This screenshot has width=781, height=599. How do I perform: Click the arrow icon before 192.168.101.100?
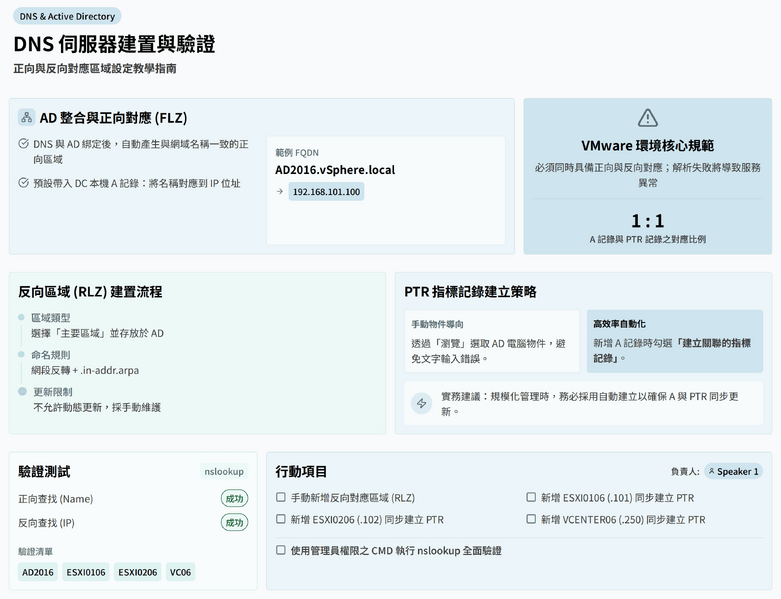279,191
